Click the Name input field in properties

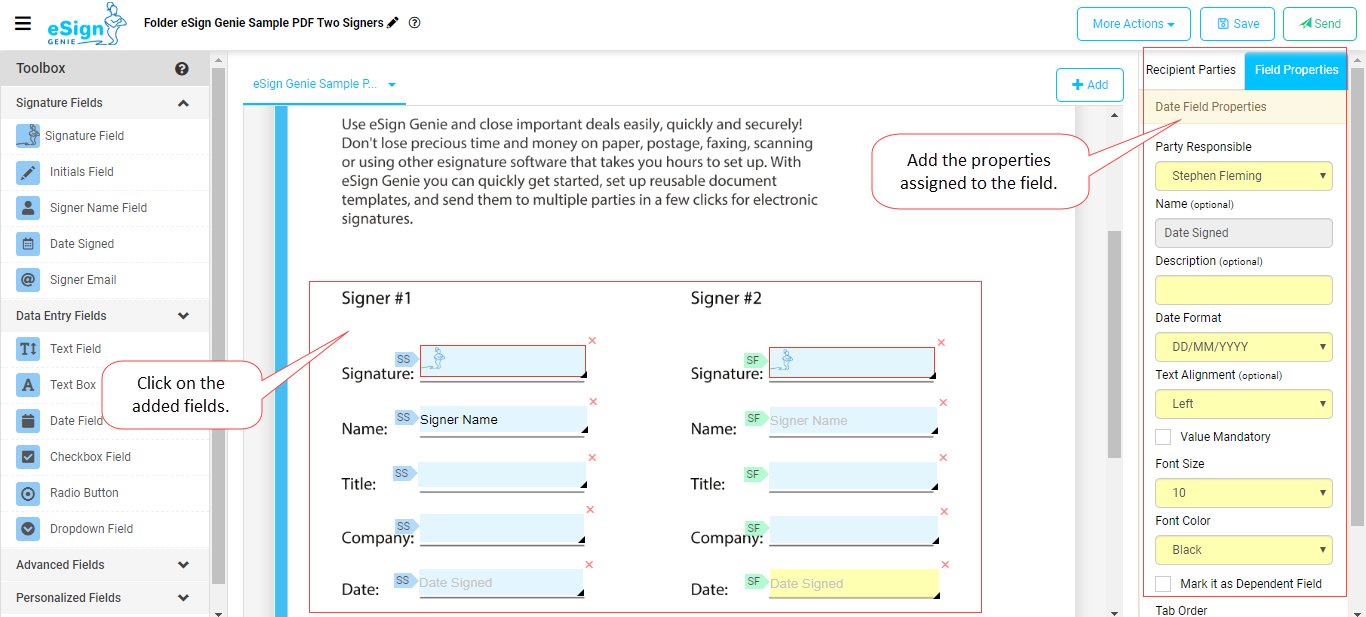pyautogui.click(x=1244, y=233)
